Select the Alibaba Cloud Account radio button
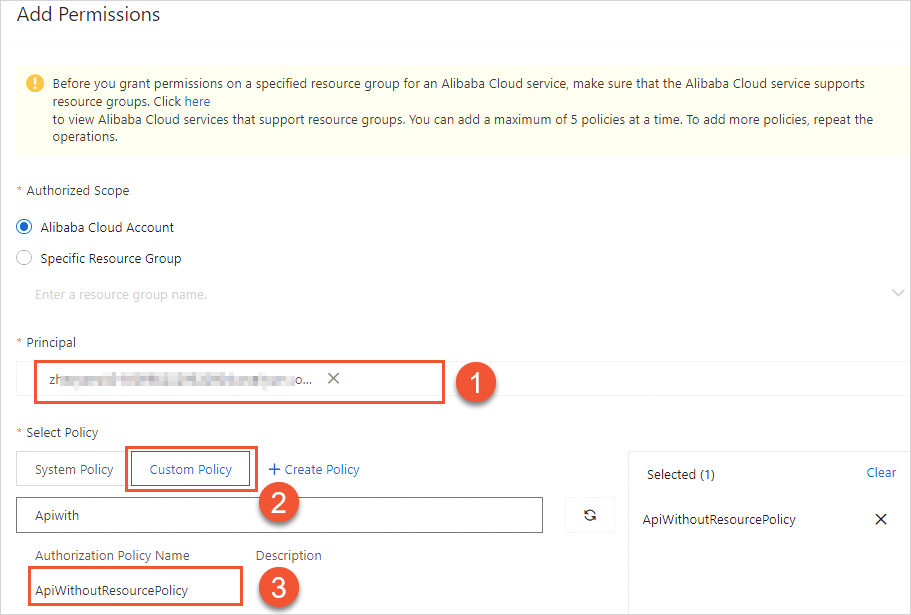This screenshot has width=911, height=615. [25, 227]
